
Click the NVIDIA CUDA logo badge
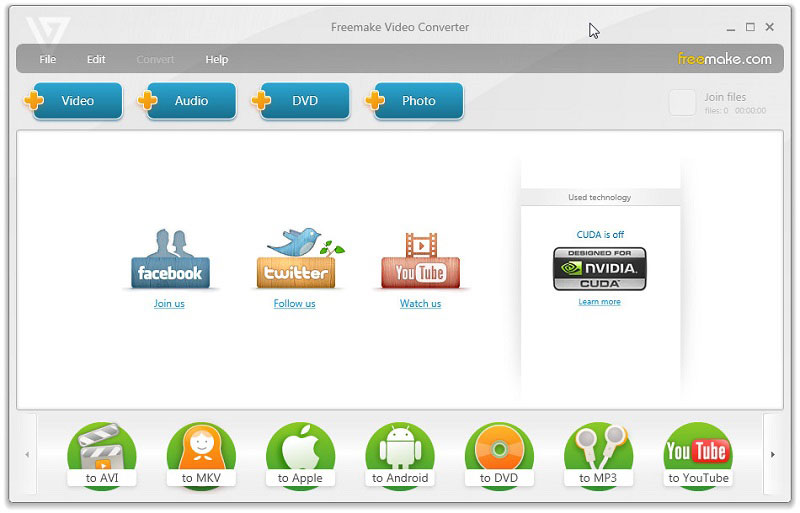click(599, 269)
